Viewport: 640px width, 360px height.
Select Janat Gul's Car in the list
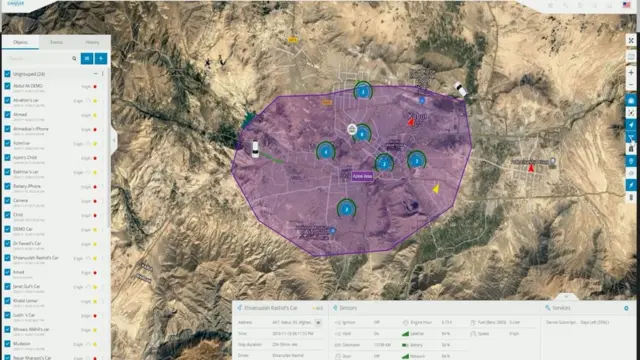click(x=27, y=286)
